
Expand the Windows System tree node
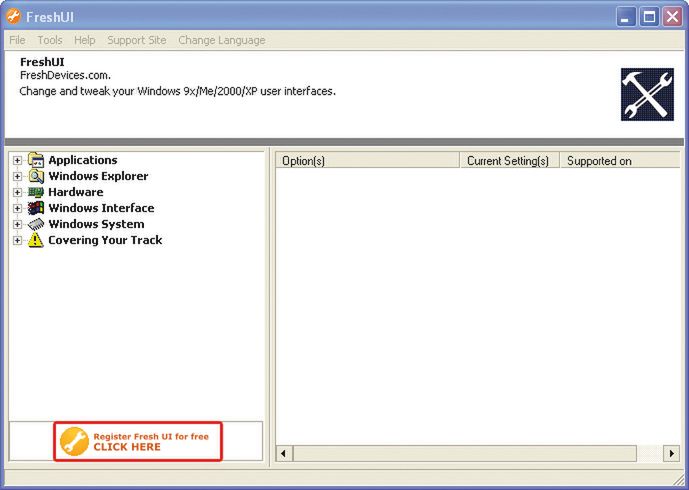pos(17,225)
